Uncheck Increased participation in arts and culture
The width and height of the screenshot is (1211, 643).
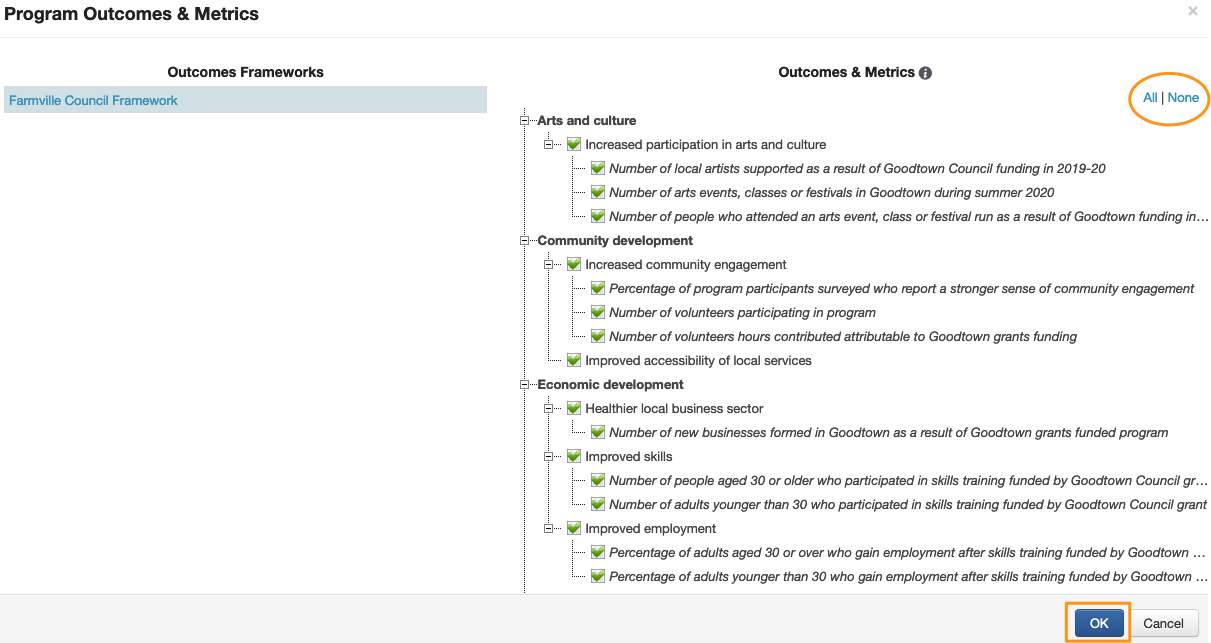click(574, 145)
